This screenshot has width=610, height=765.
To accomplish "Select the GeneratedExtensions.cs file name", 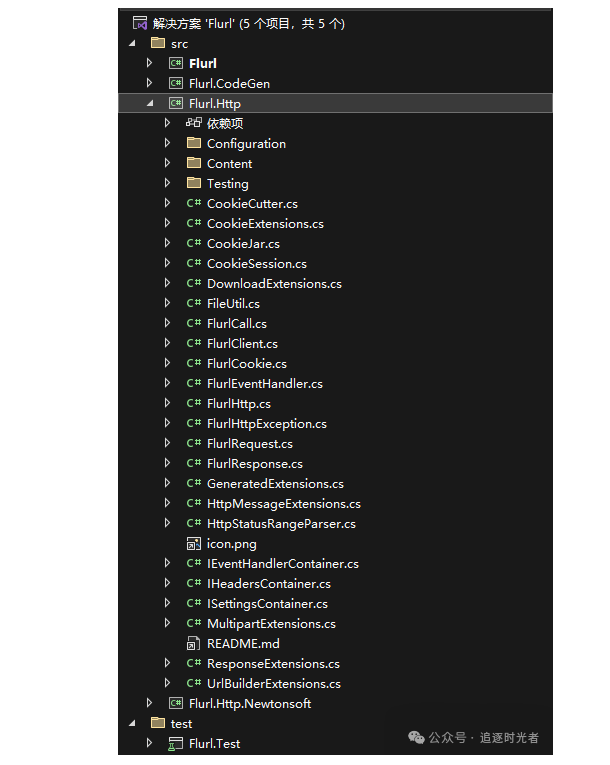I will 275,483.
